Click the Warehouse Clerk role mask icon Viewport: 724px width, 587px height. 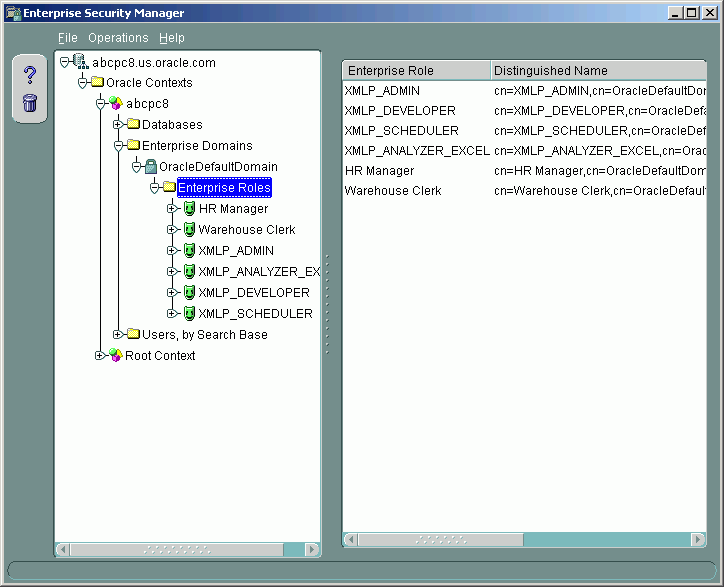point(189,229)
